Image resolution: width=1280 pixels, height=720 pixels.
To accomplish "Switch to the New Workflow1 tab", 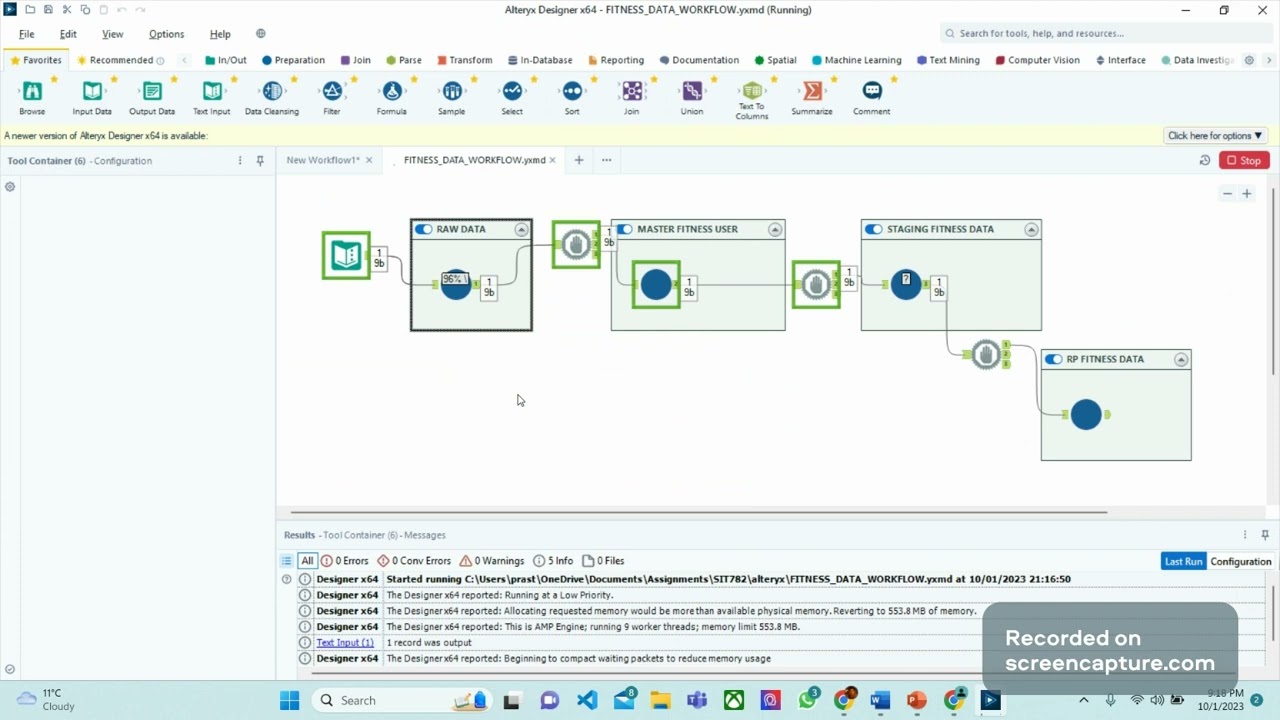I will tap(322, 160).
